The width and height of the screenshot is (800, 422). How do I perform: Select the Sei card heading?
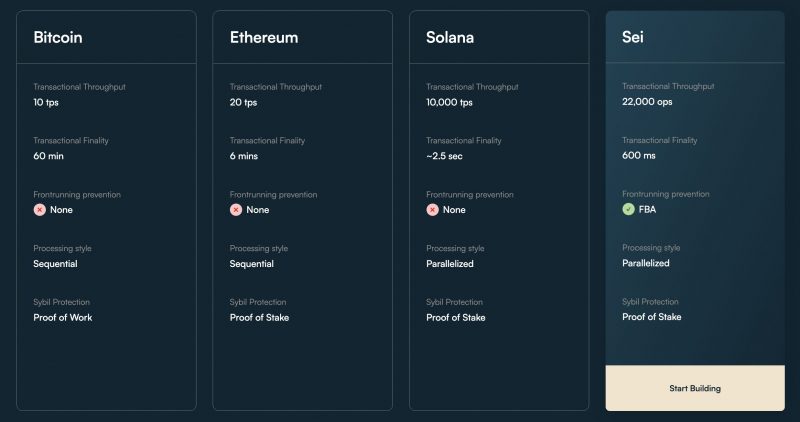click(x=633, y=37)
